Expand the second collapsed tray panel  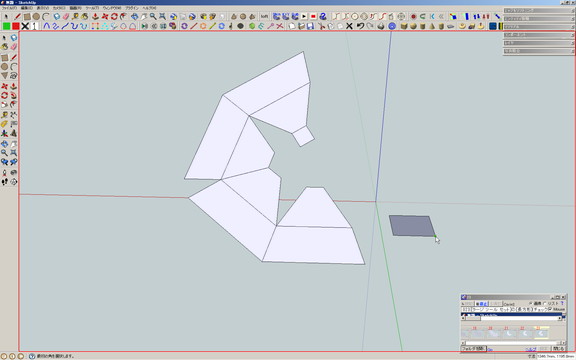click(x=539, y=19)
